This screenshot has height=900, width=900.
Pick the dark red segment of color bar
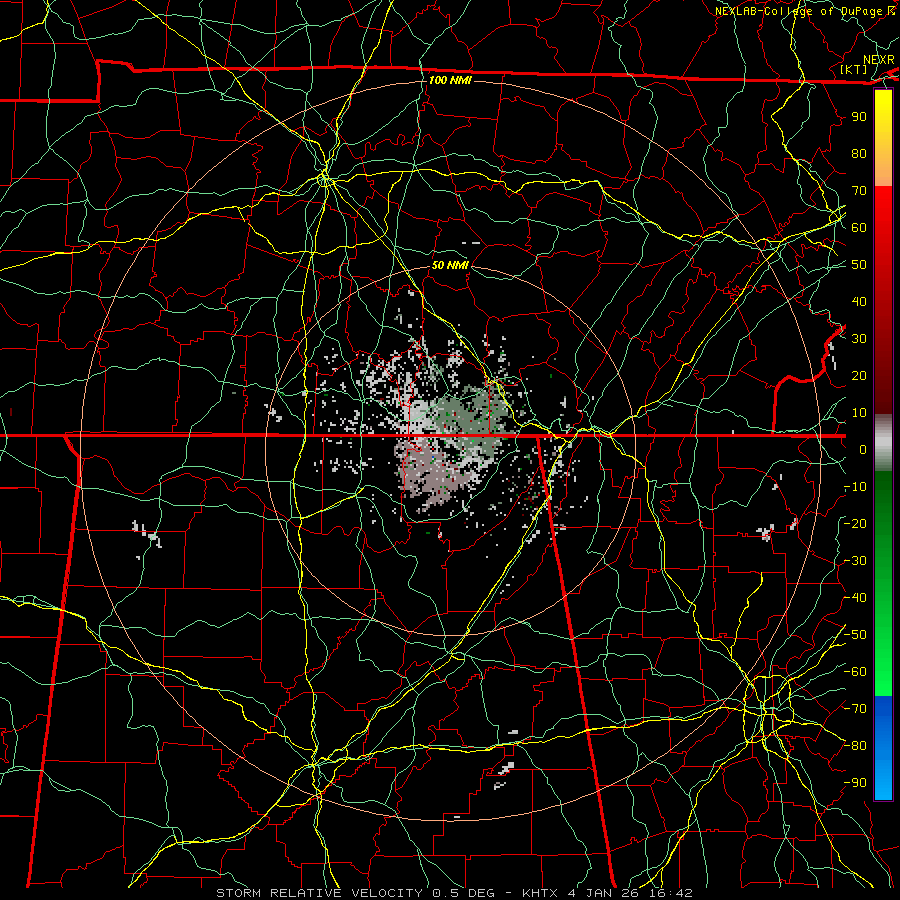coord(883,367)
